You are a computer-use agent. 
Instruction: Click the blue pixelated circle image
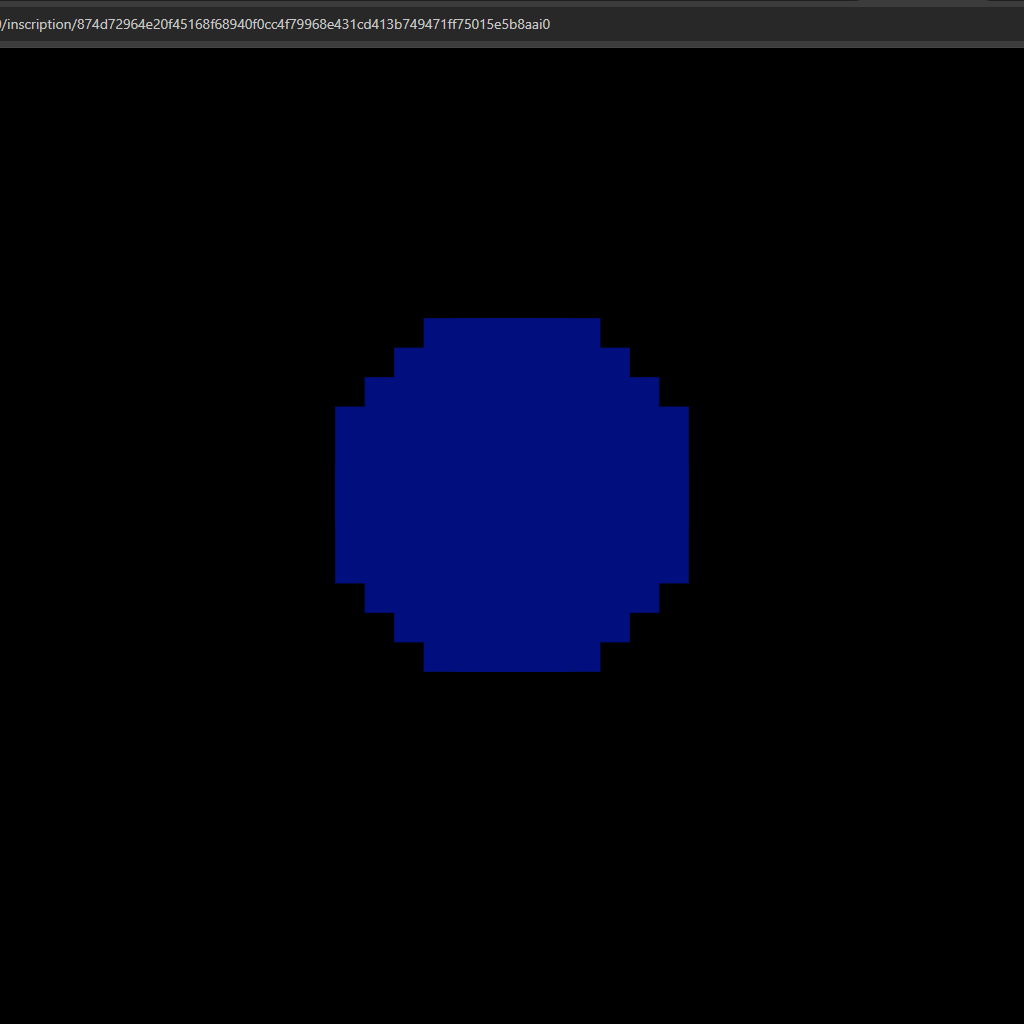click(512, 495)
